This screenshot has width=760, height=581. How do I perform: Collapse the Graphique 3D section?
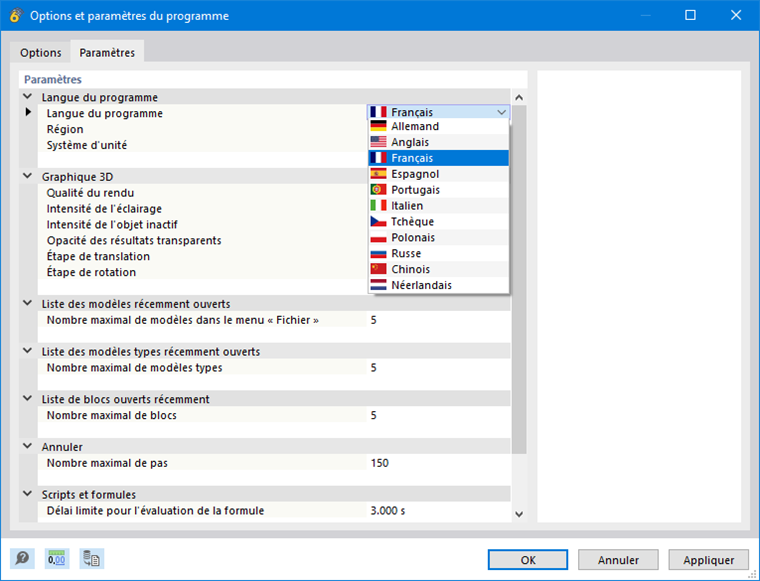(x=28, y=176)
